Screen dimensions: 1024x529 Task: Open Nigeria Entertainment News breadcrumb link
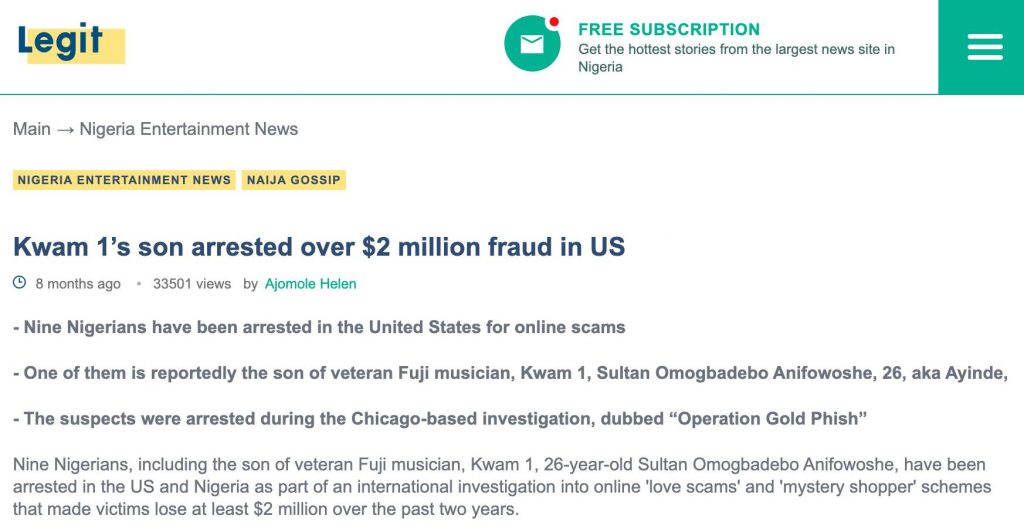(189, 129)
